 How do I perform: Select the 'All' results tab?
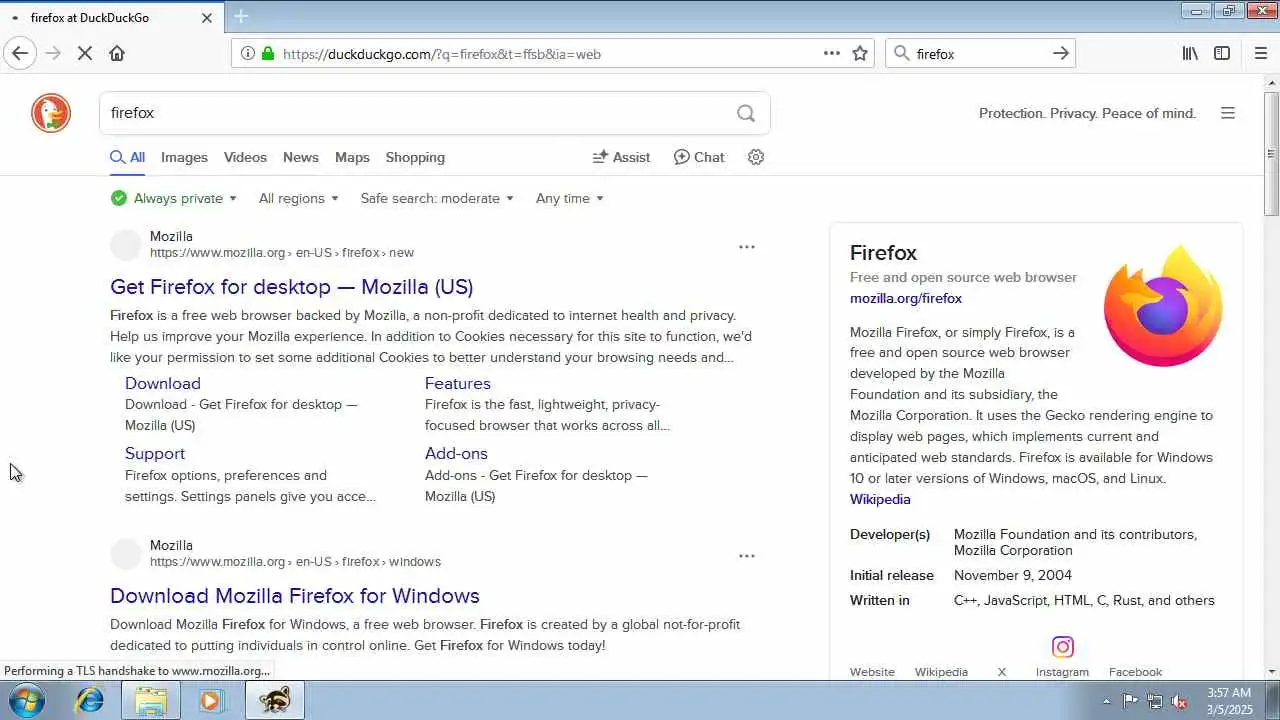[x=127, y=157]
